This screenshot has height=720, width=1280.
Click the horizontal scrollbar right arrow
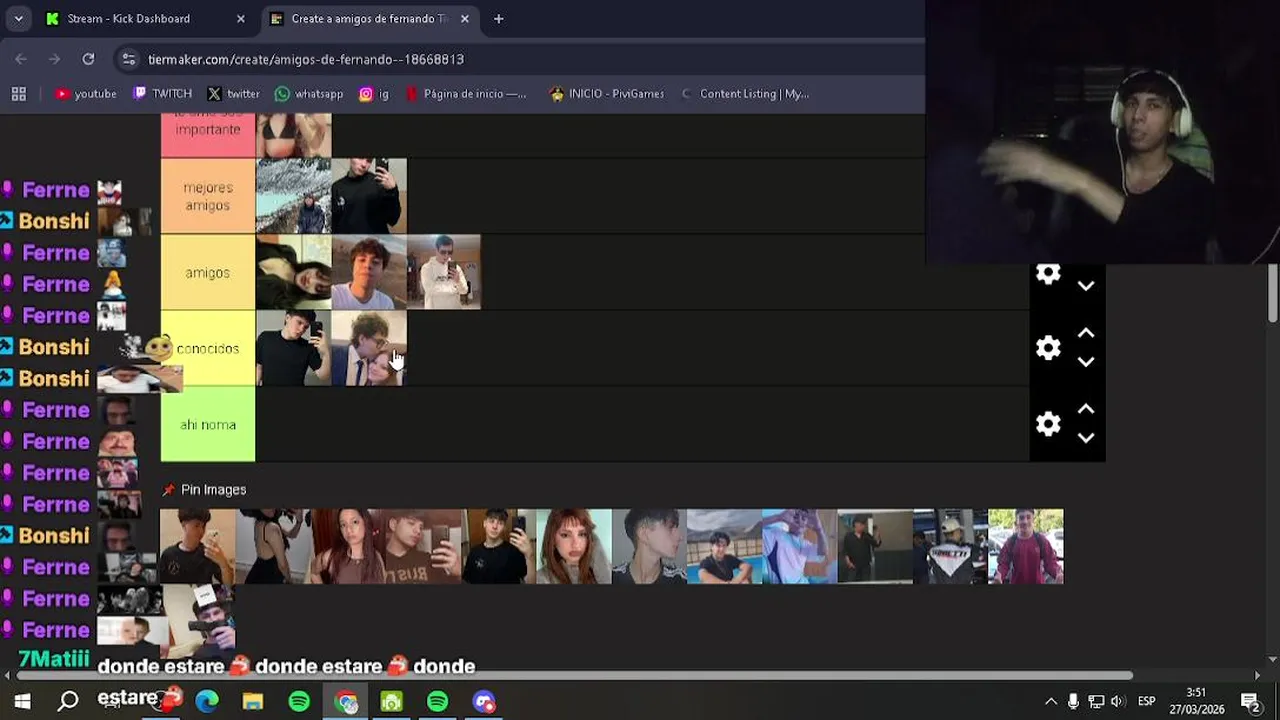1258,675
